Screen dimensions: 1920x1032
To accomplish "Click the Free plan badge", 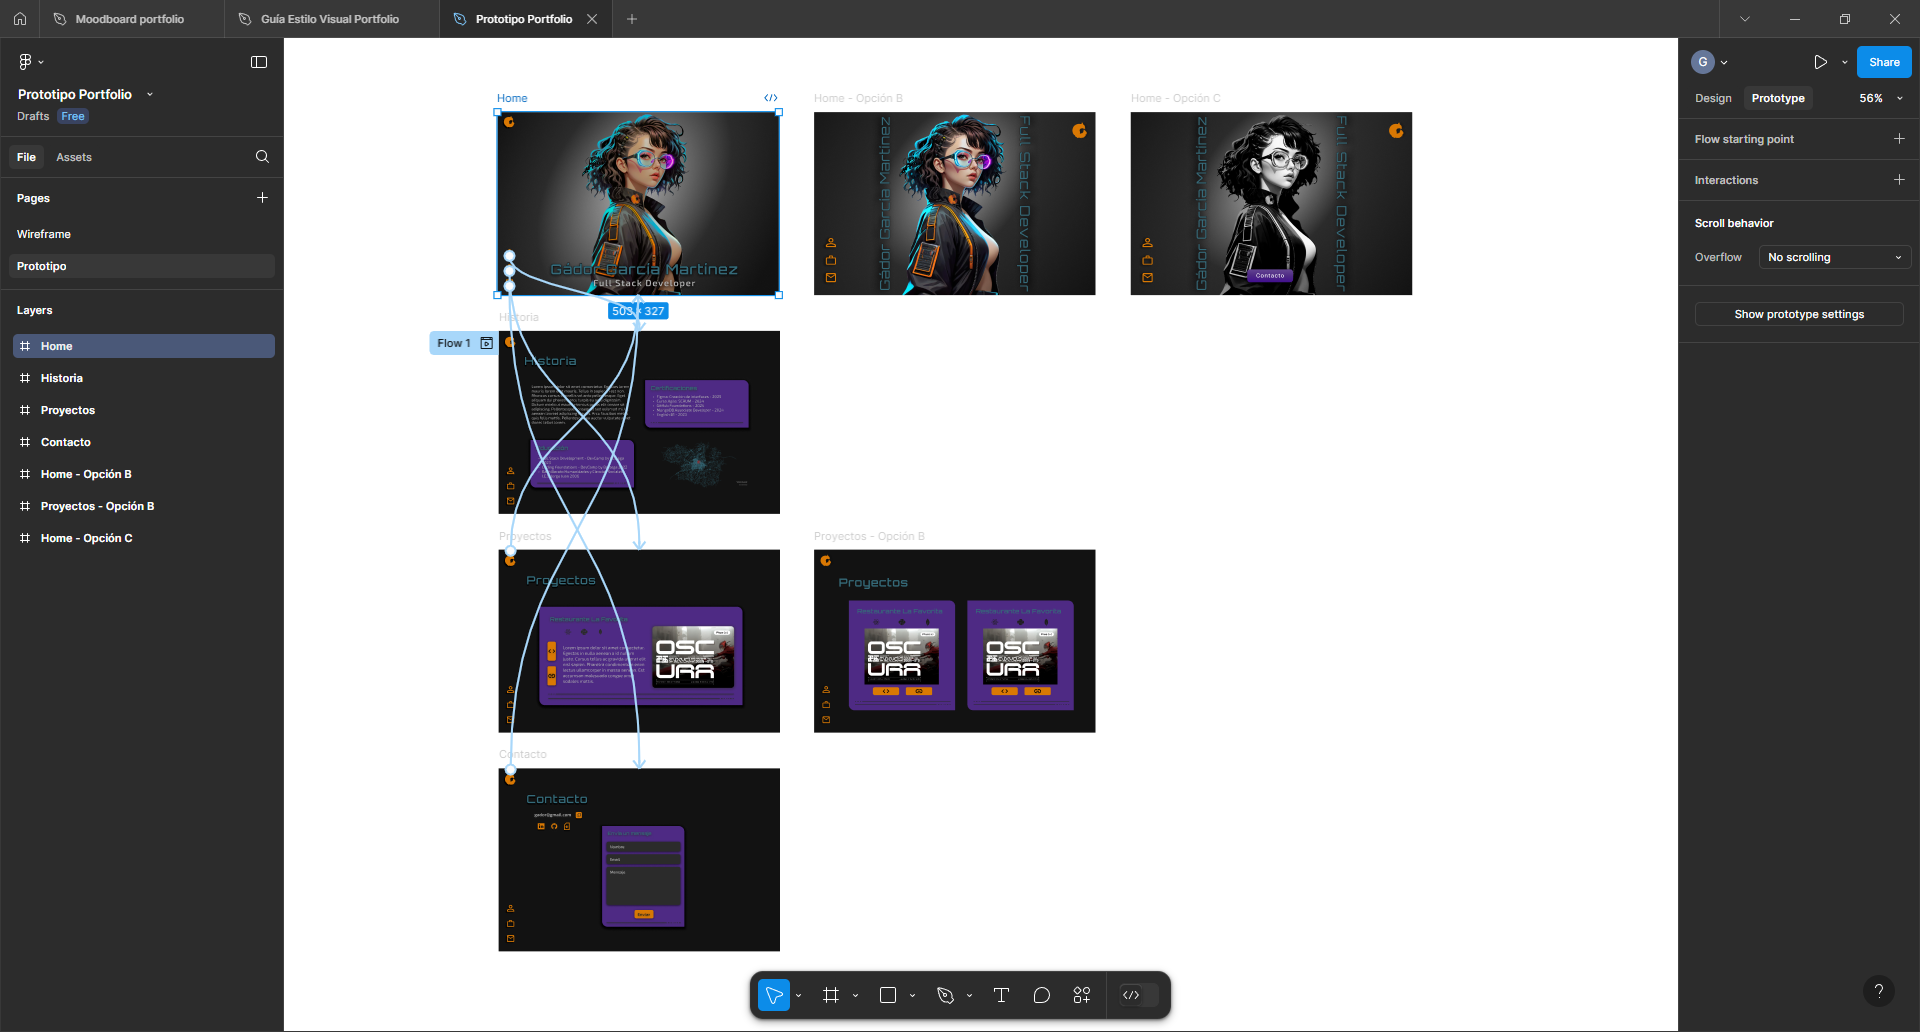I will [73, 116].
